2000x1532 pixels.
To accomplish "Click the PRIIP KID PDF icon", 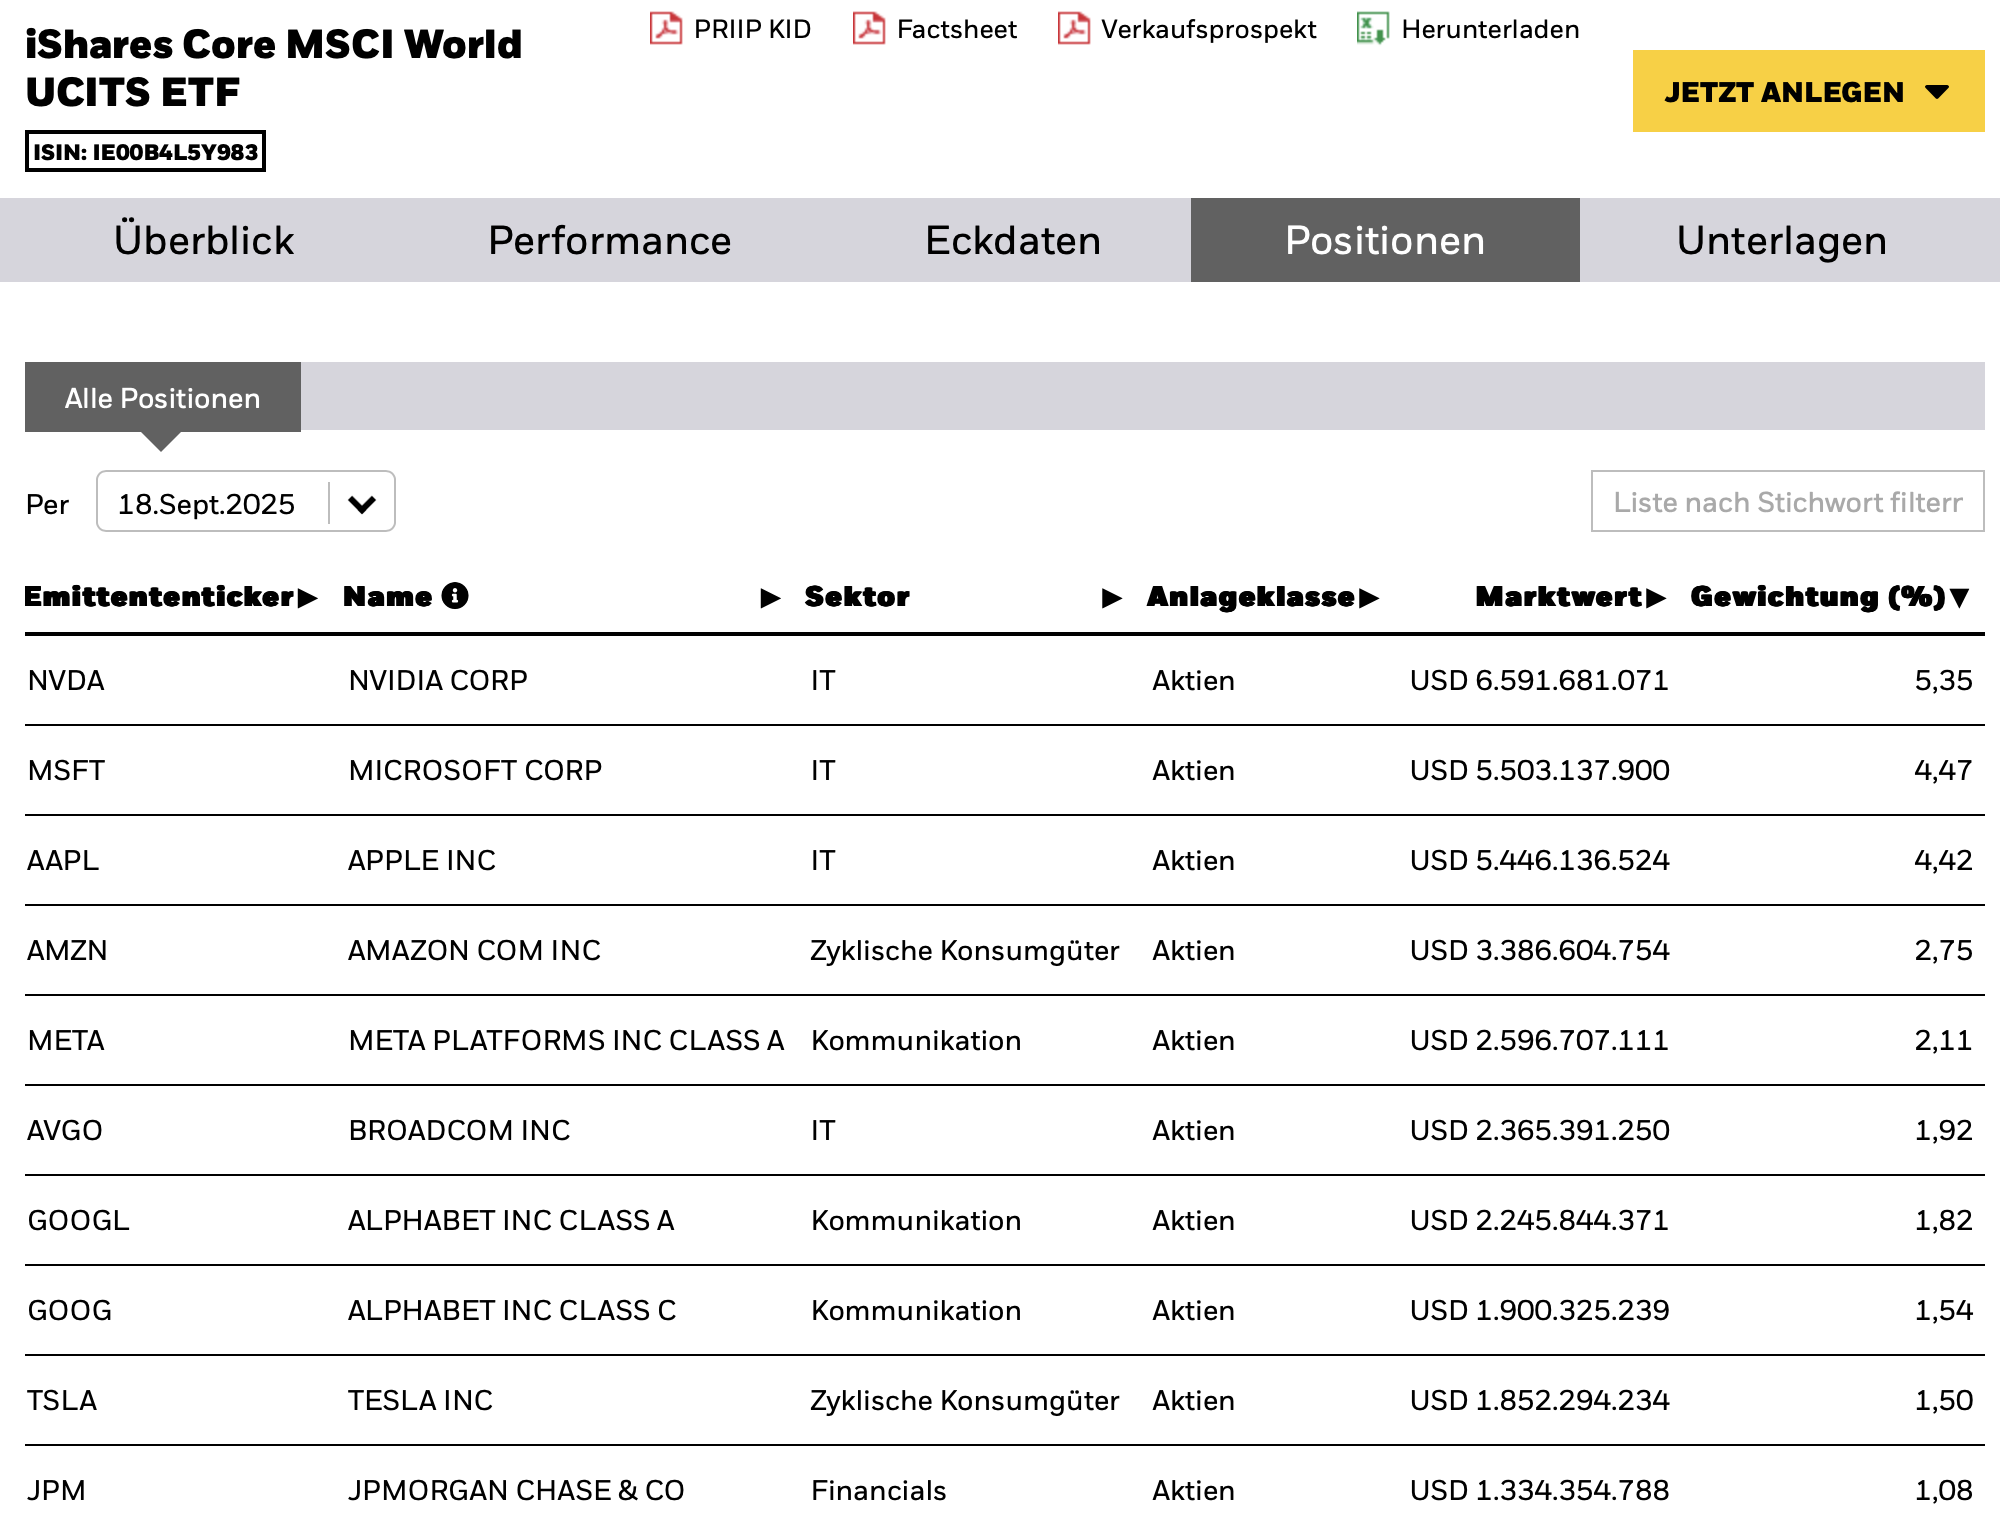I will [x=665, y=28].
